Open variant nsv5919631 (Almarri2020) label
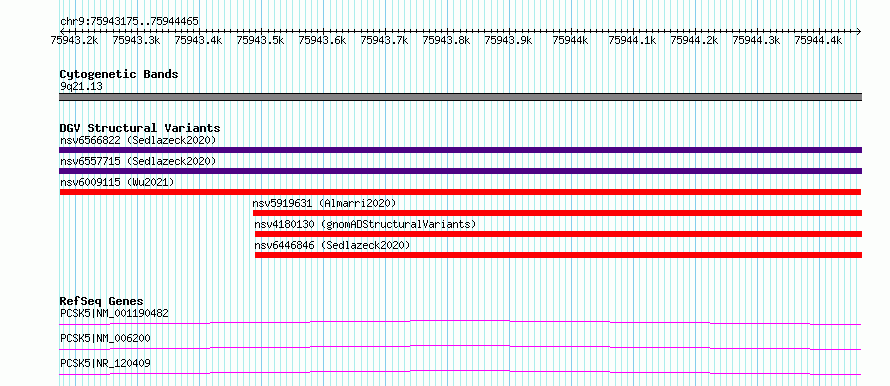The image size is (890, 386). pyautogui.click(x=324, y=203)
